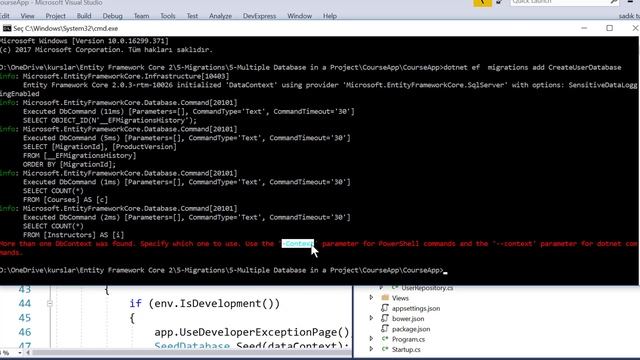The image size is (640, 360).
Task: Minimize the cmd.exe console window
Action: pos(584,28)
